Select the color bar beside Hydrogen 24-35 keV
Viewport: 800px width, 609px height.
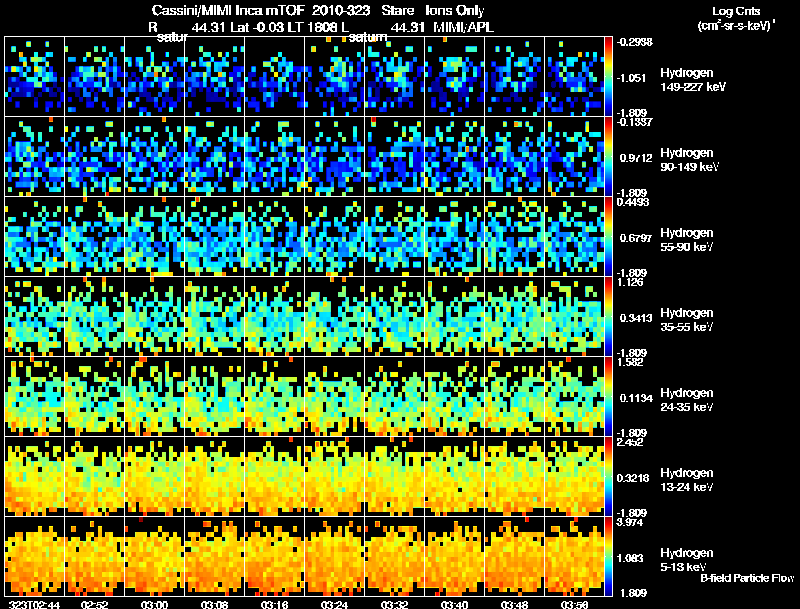608,397
